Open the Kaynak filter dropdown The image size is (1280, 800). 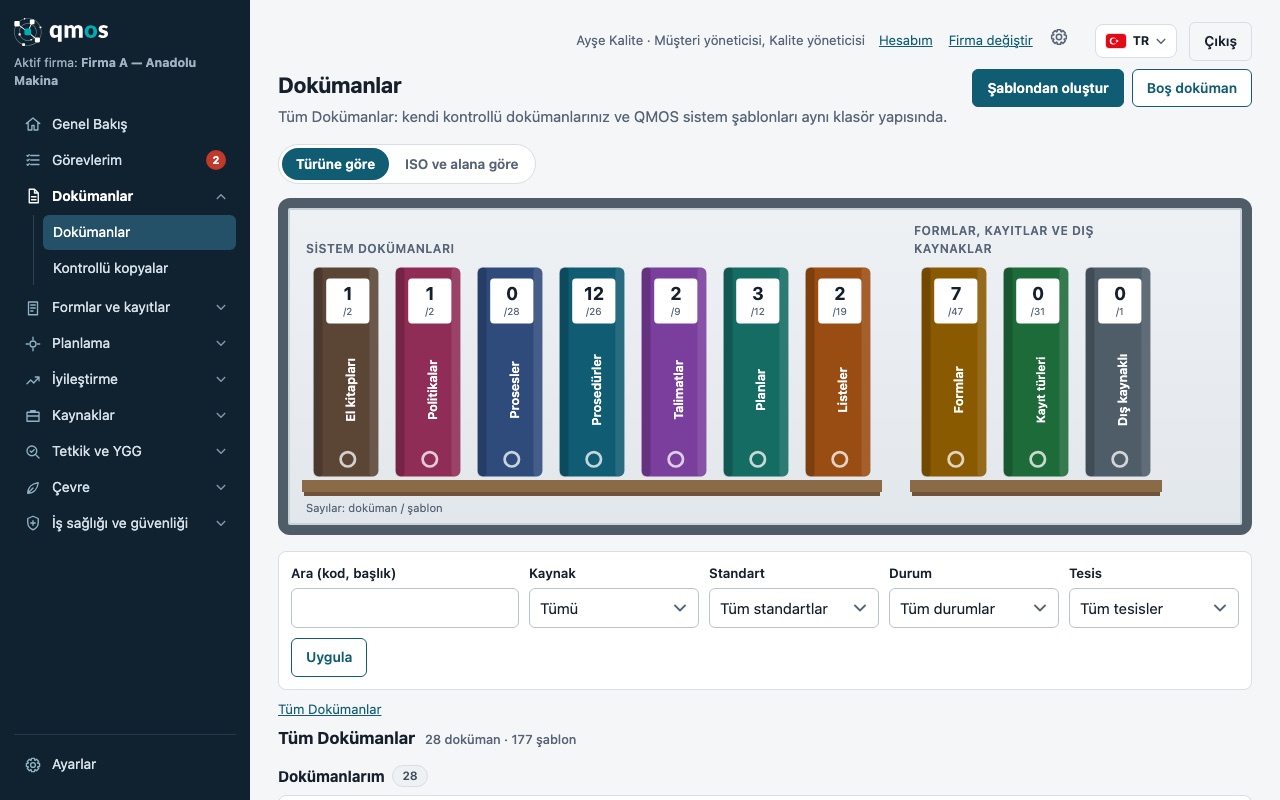(x=614, y=608)
